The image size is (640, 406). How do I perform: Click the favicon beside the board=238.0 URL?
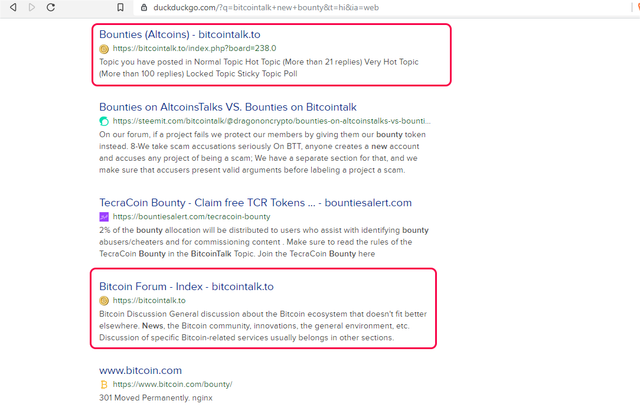104,49
